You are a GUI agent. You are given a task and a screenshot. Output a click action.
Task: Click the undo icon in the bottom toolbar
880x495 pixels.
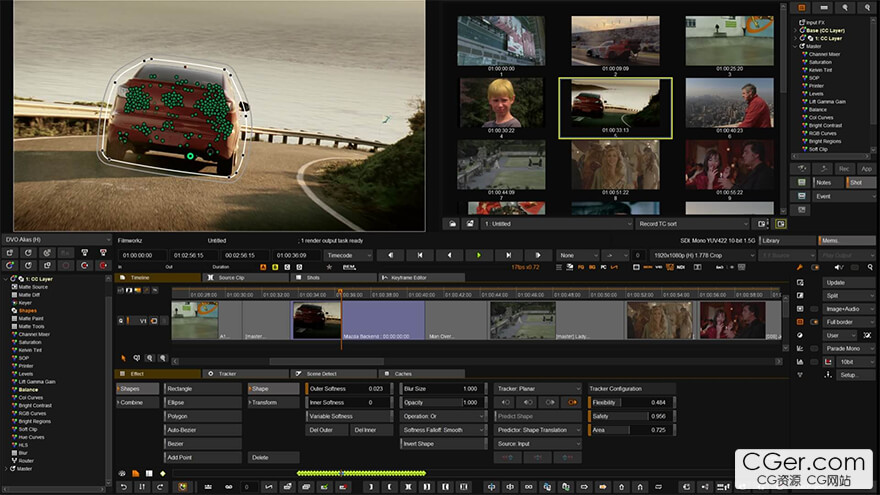click(x=123, y=487)
